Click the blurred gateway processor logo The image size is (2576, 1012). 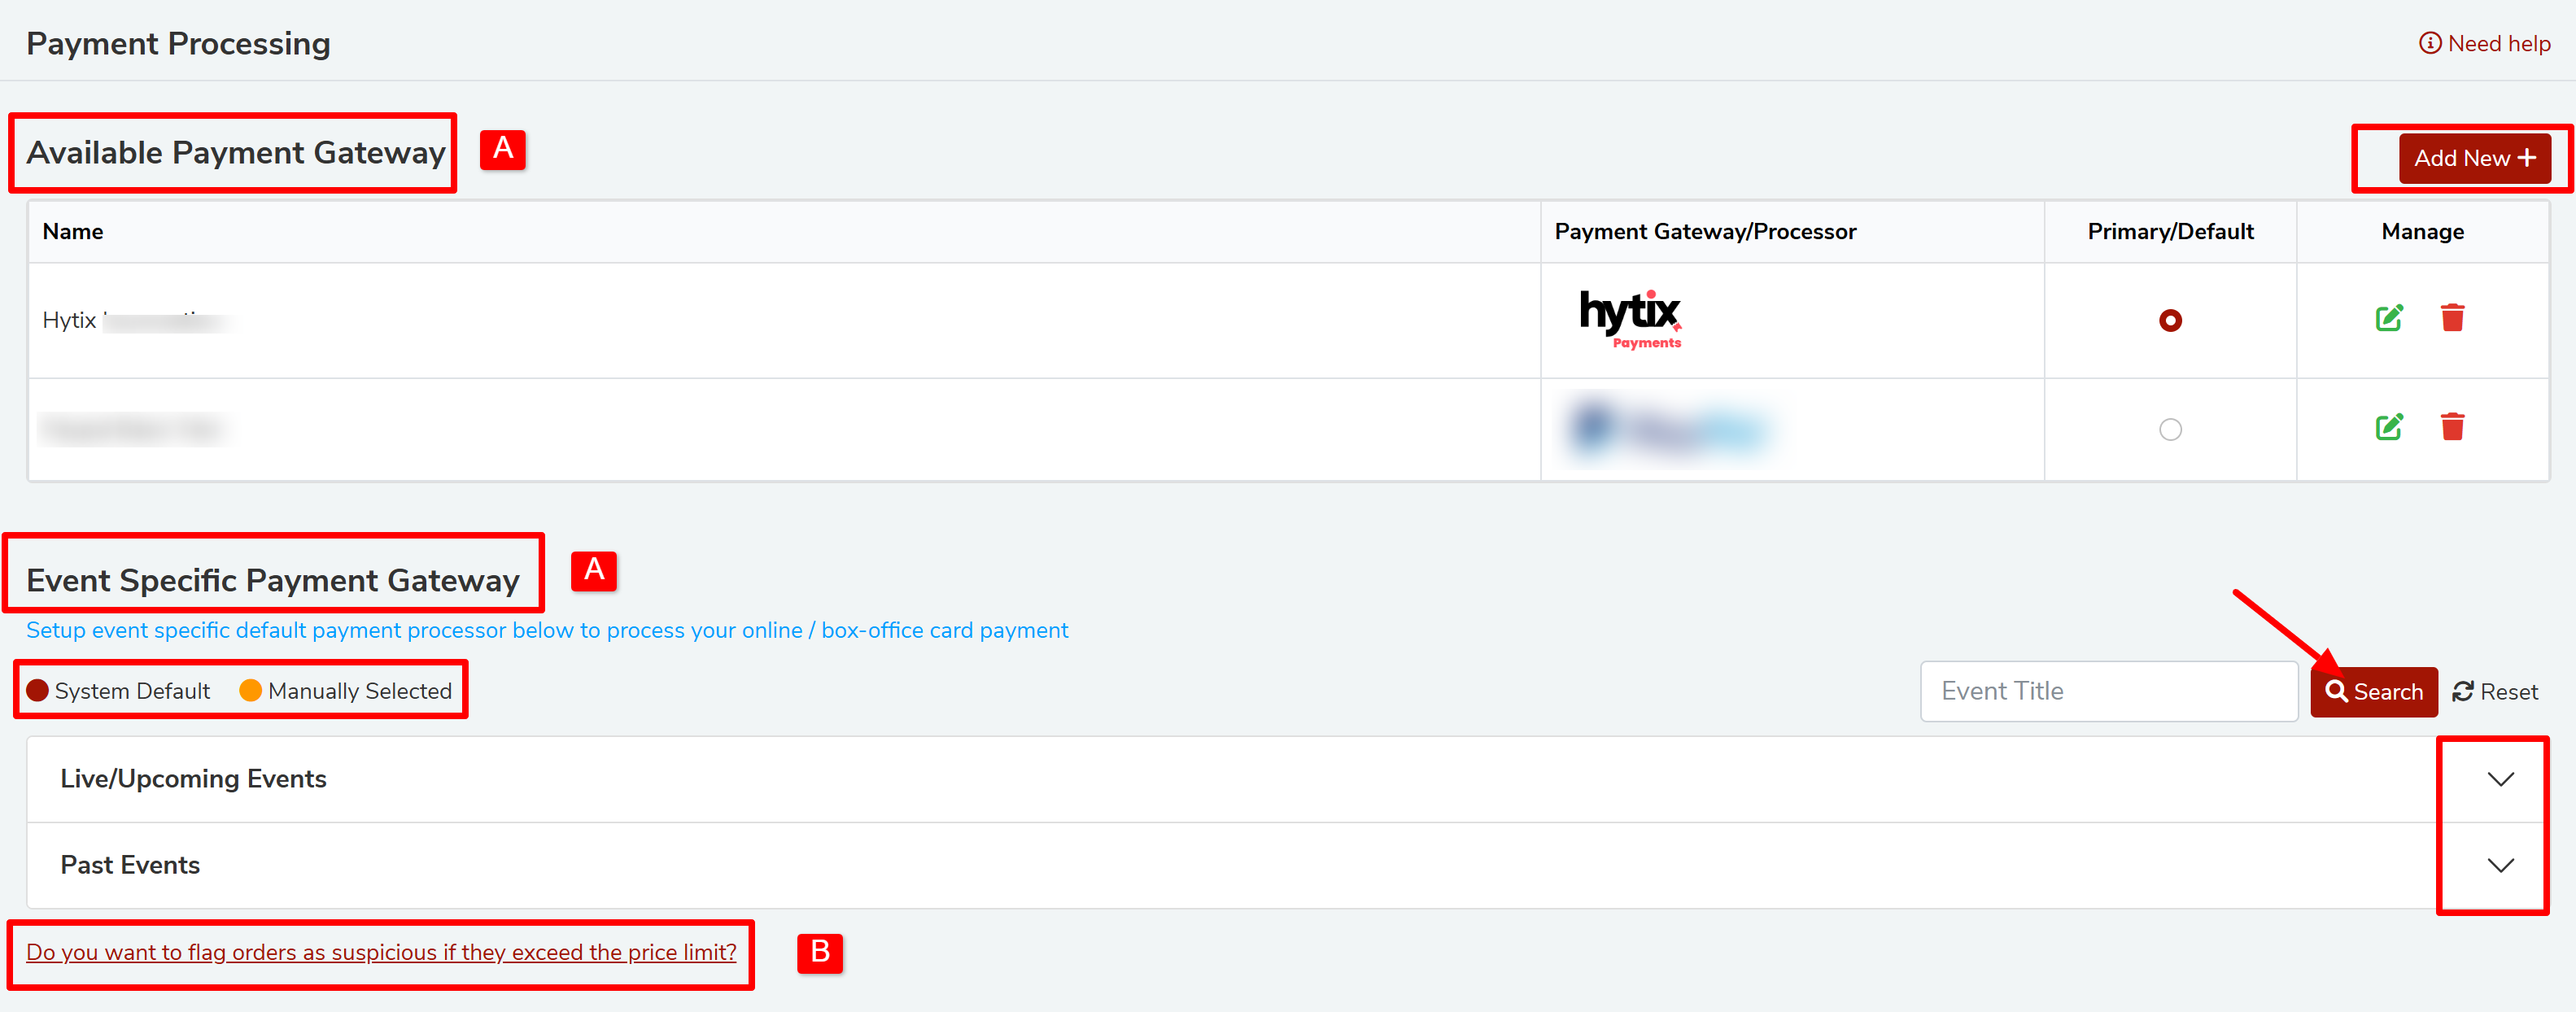pos(1667,429)
